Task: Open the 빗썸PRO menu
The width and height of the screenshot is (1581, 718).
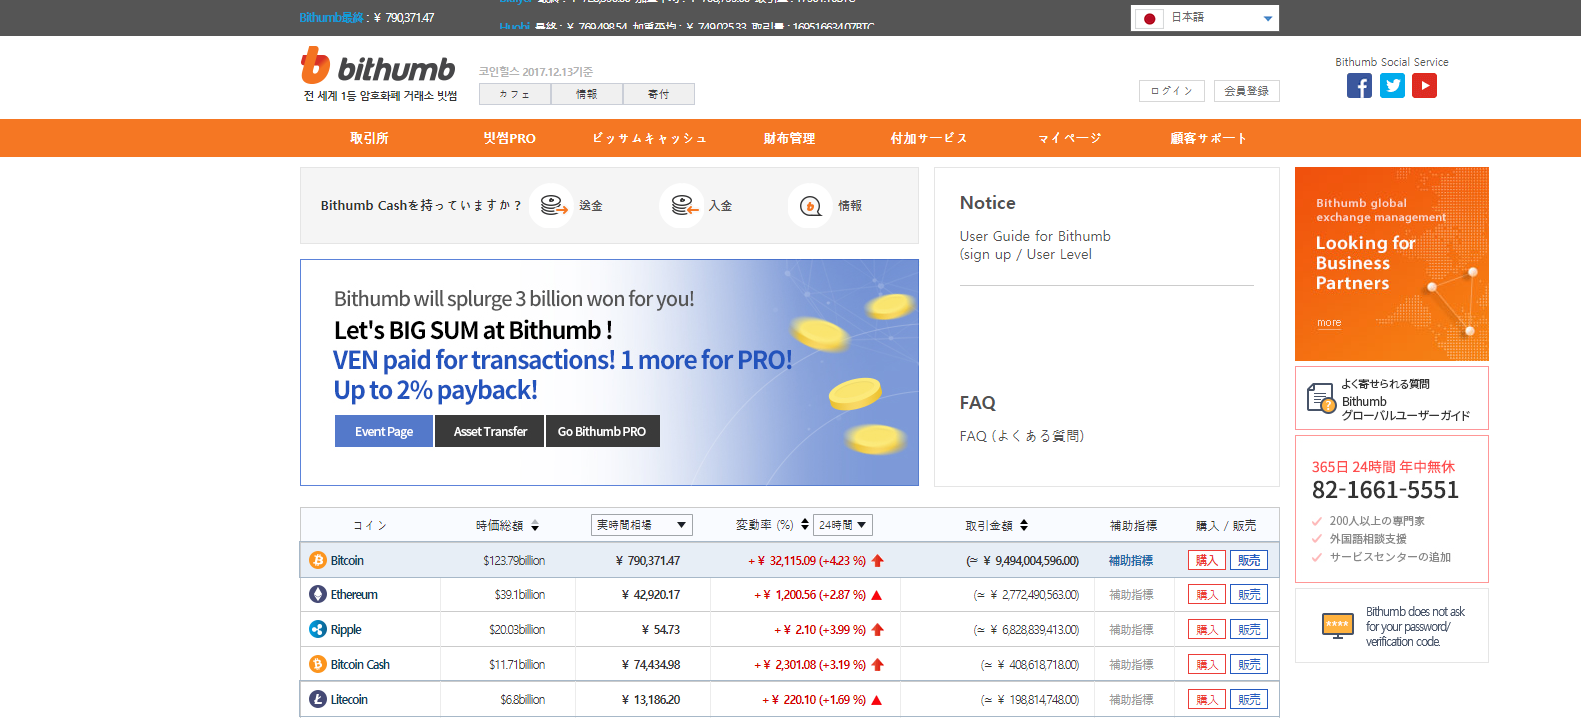Action: coord(509,138)
